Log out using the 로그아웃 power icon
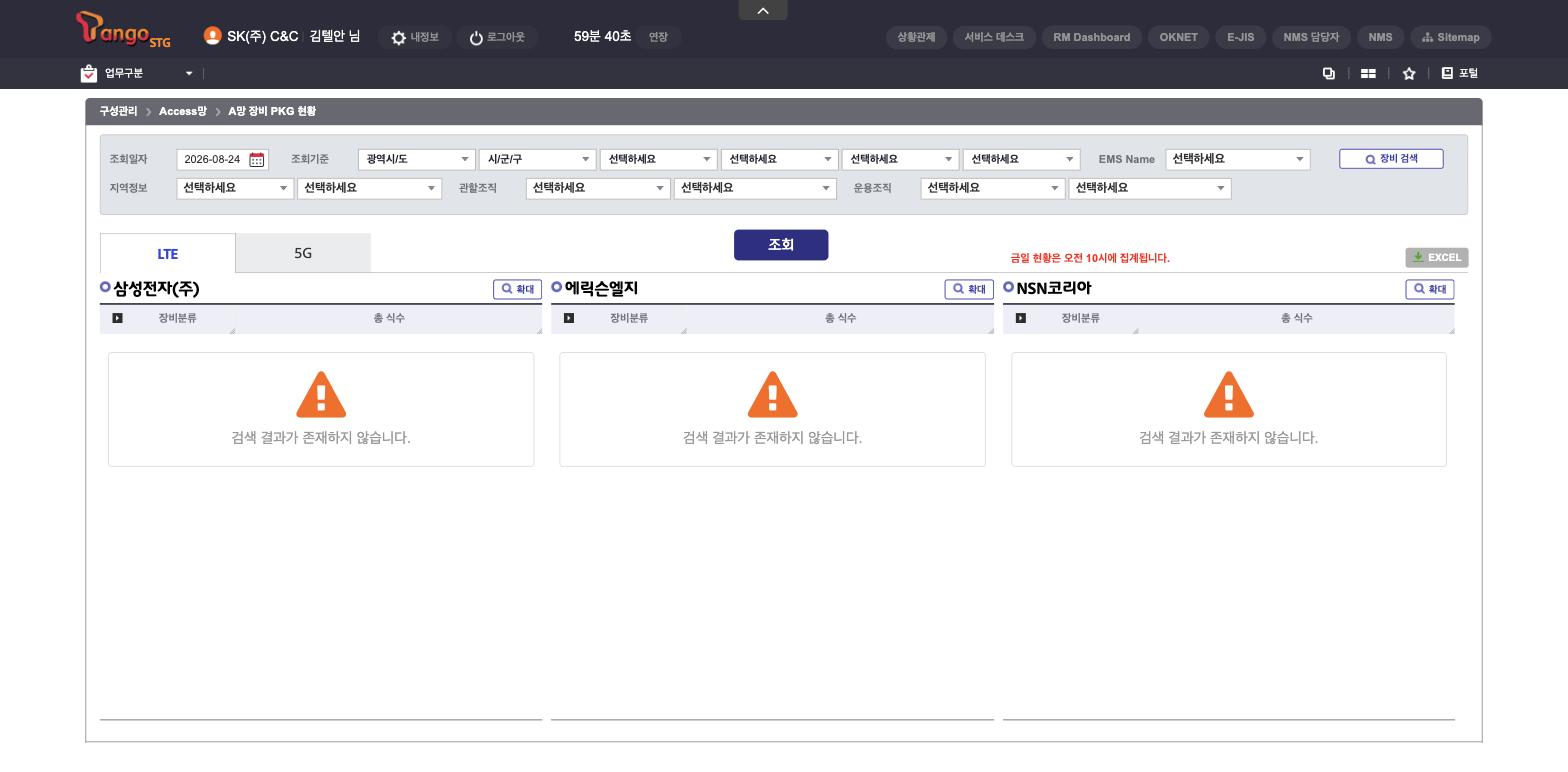The height and width of the screenshot is (772, 1568). [476, 38]
